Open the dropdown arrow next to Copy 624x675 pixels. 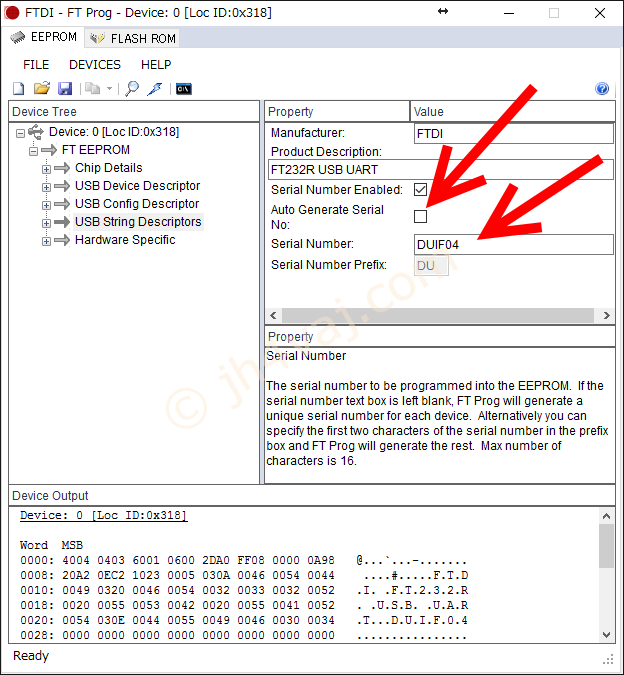tap(109, 89)
